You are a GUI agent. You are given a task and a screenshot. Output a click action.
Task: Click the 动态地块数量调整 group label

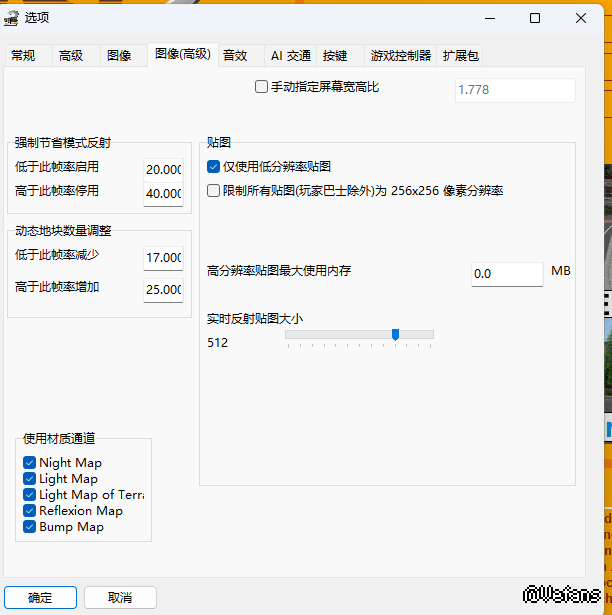pyautogui.click(x=63, y=231)
